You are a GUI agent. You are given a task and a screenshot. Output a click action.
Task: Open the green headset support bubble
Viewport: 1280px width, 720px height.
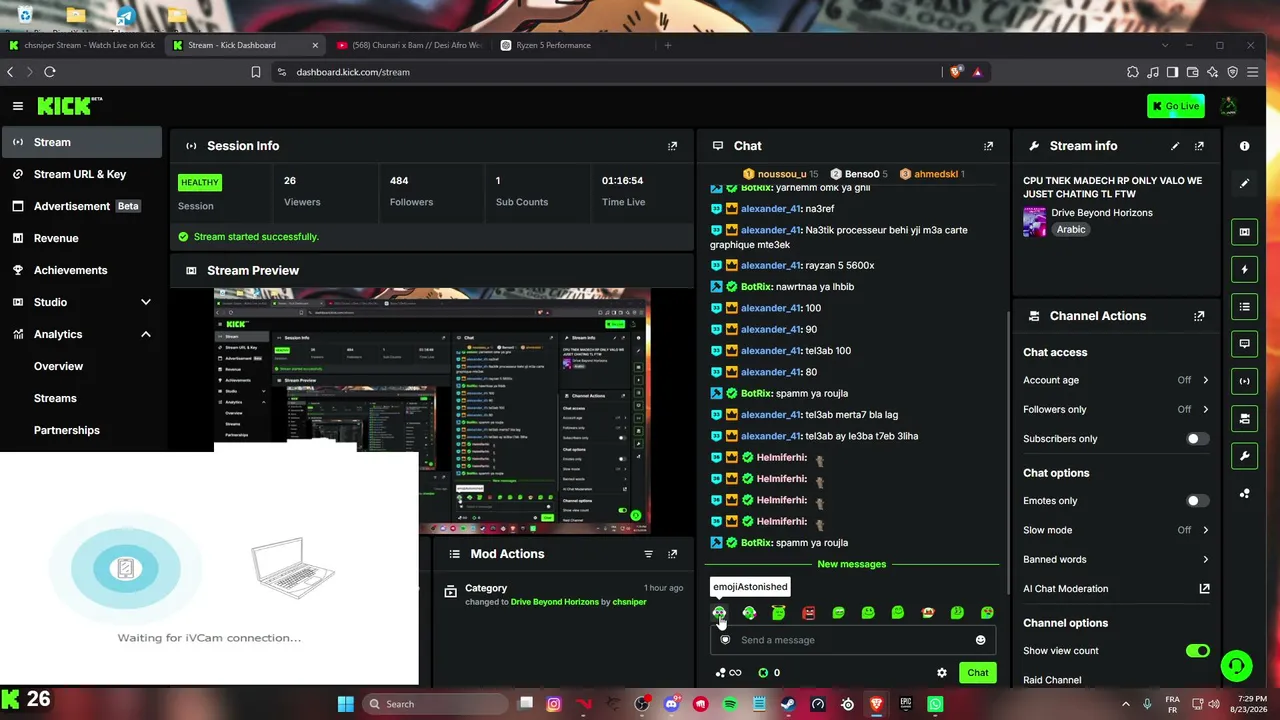[x=1237, y=665]
